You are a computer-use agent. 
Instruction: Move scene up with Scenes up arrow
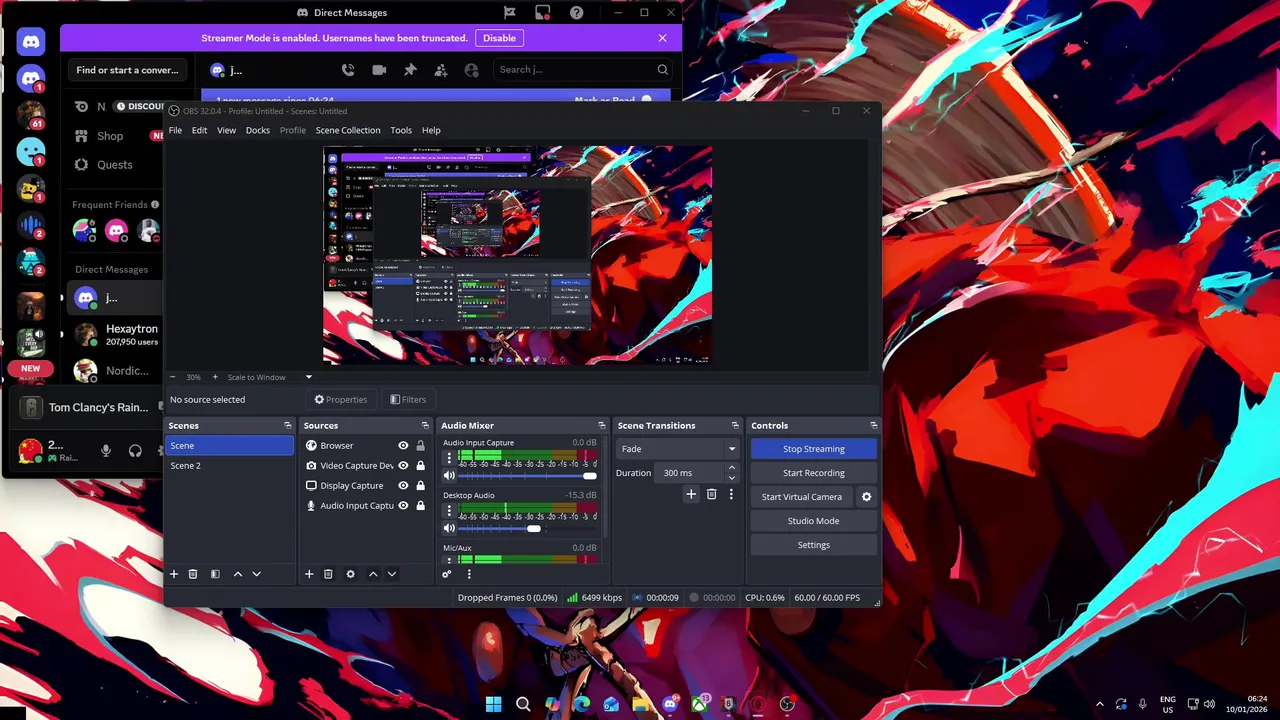[x=237, y=574]
